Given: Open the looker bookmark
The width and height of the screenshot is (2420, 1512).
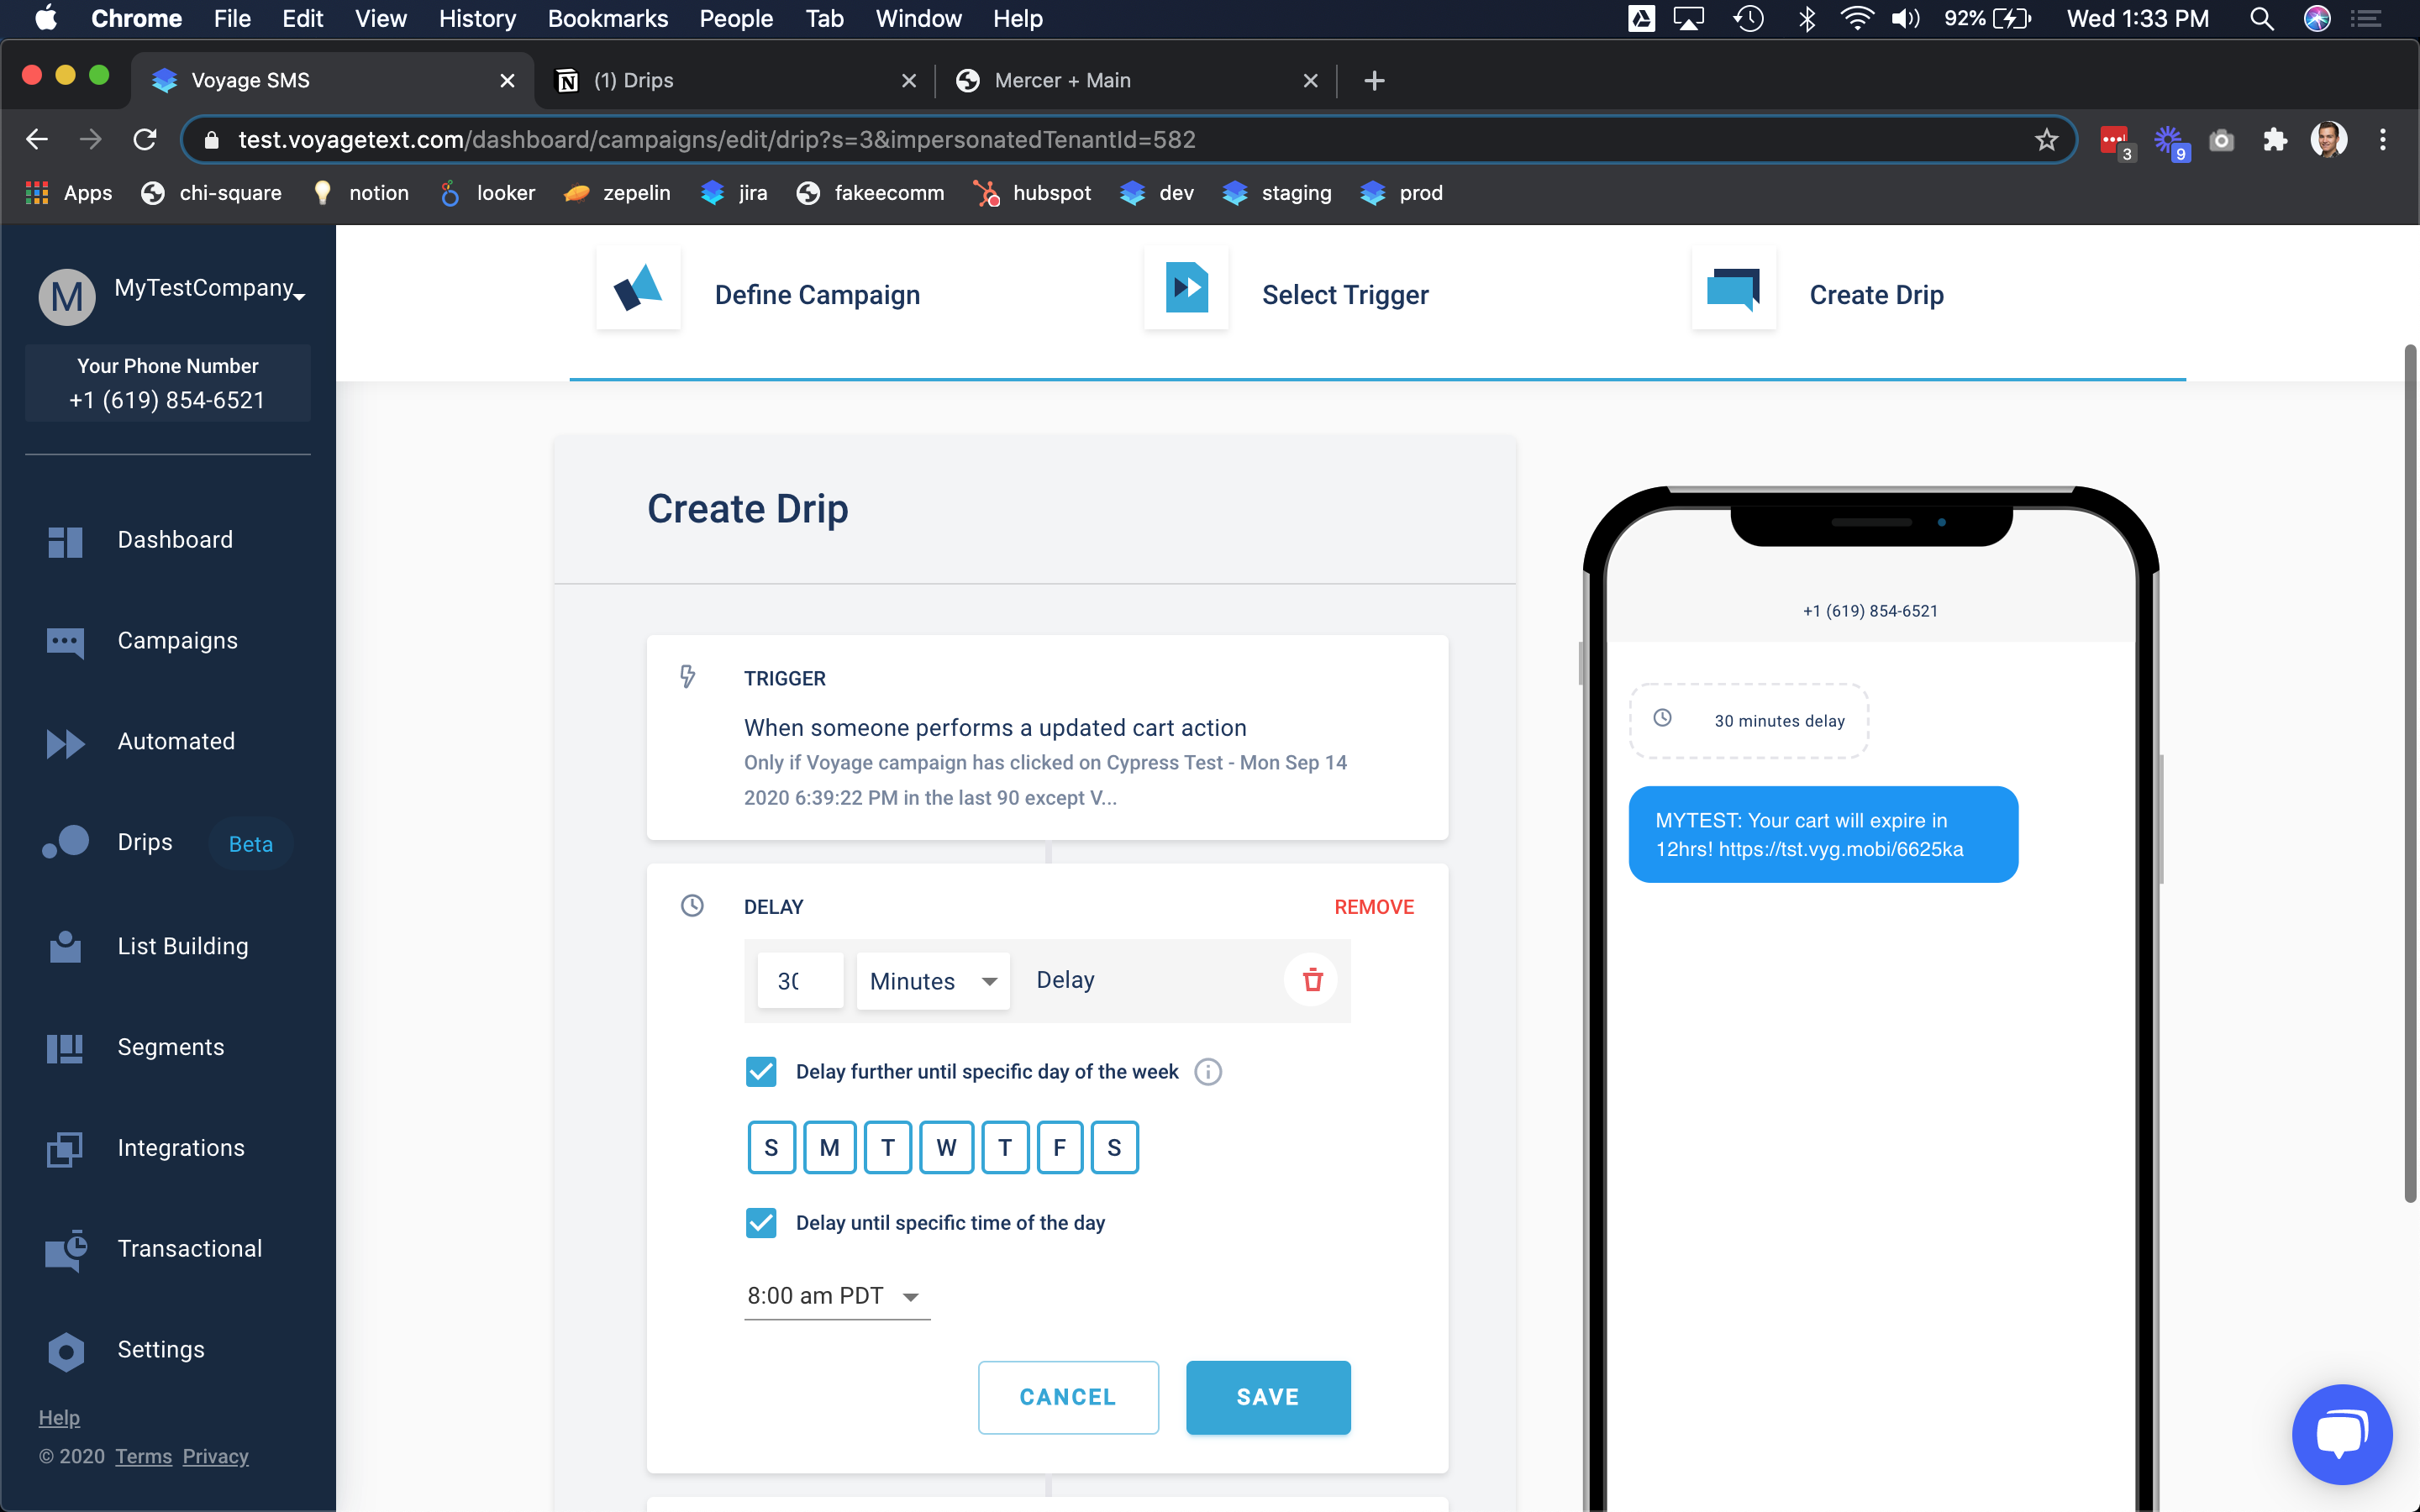Looking at the screenshot, I should click(x=488, y=193).
